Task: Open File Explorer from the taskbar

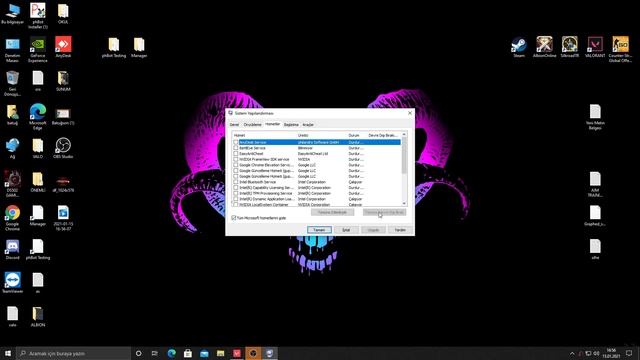Action: tap(220, 353)
